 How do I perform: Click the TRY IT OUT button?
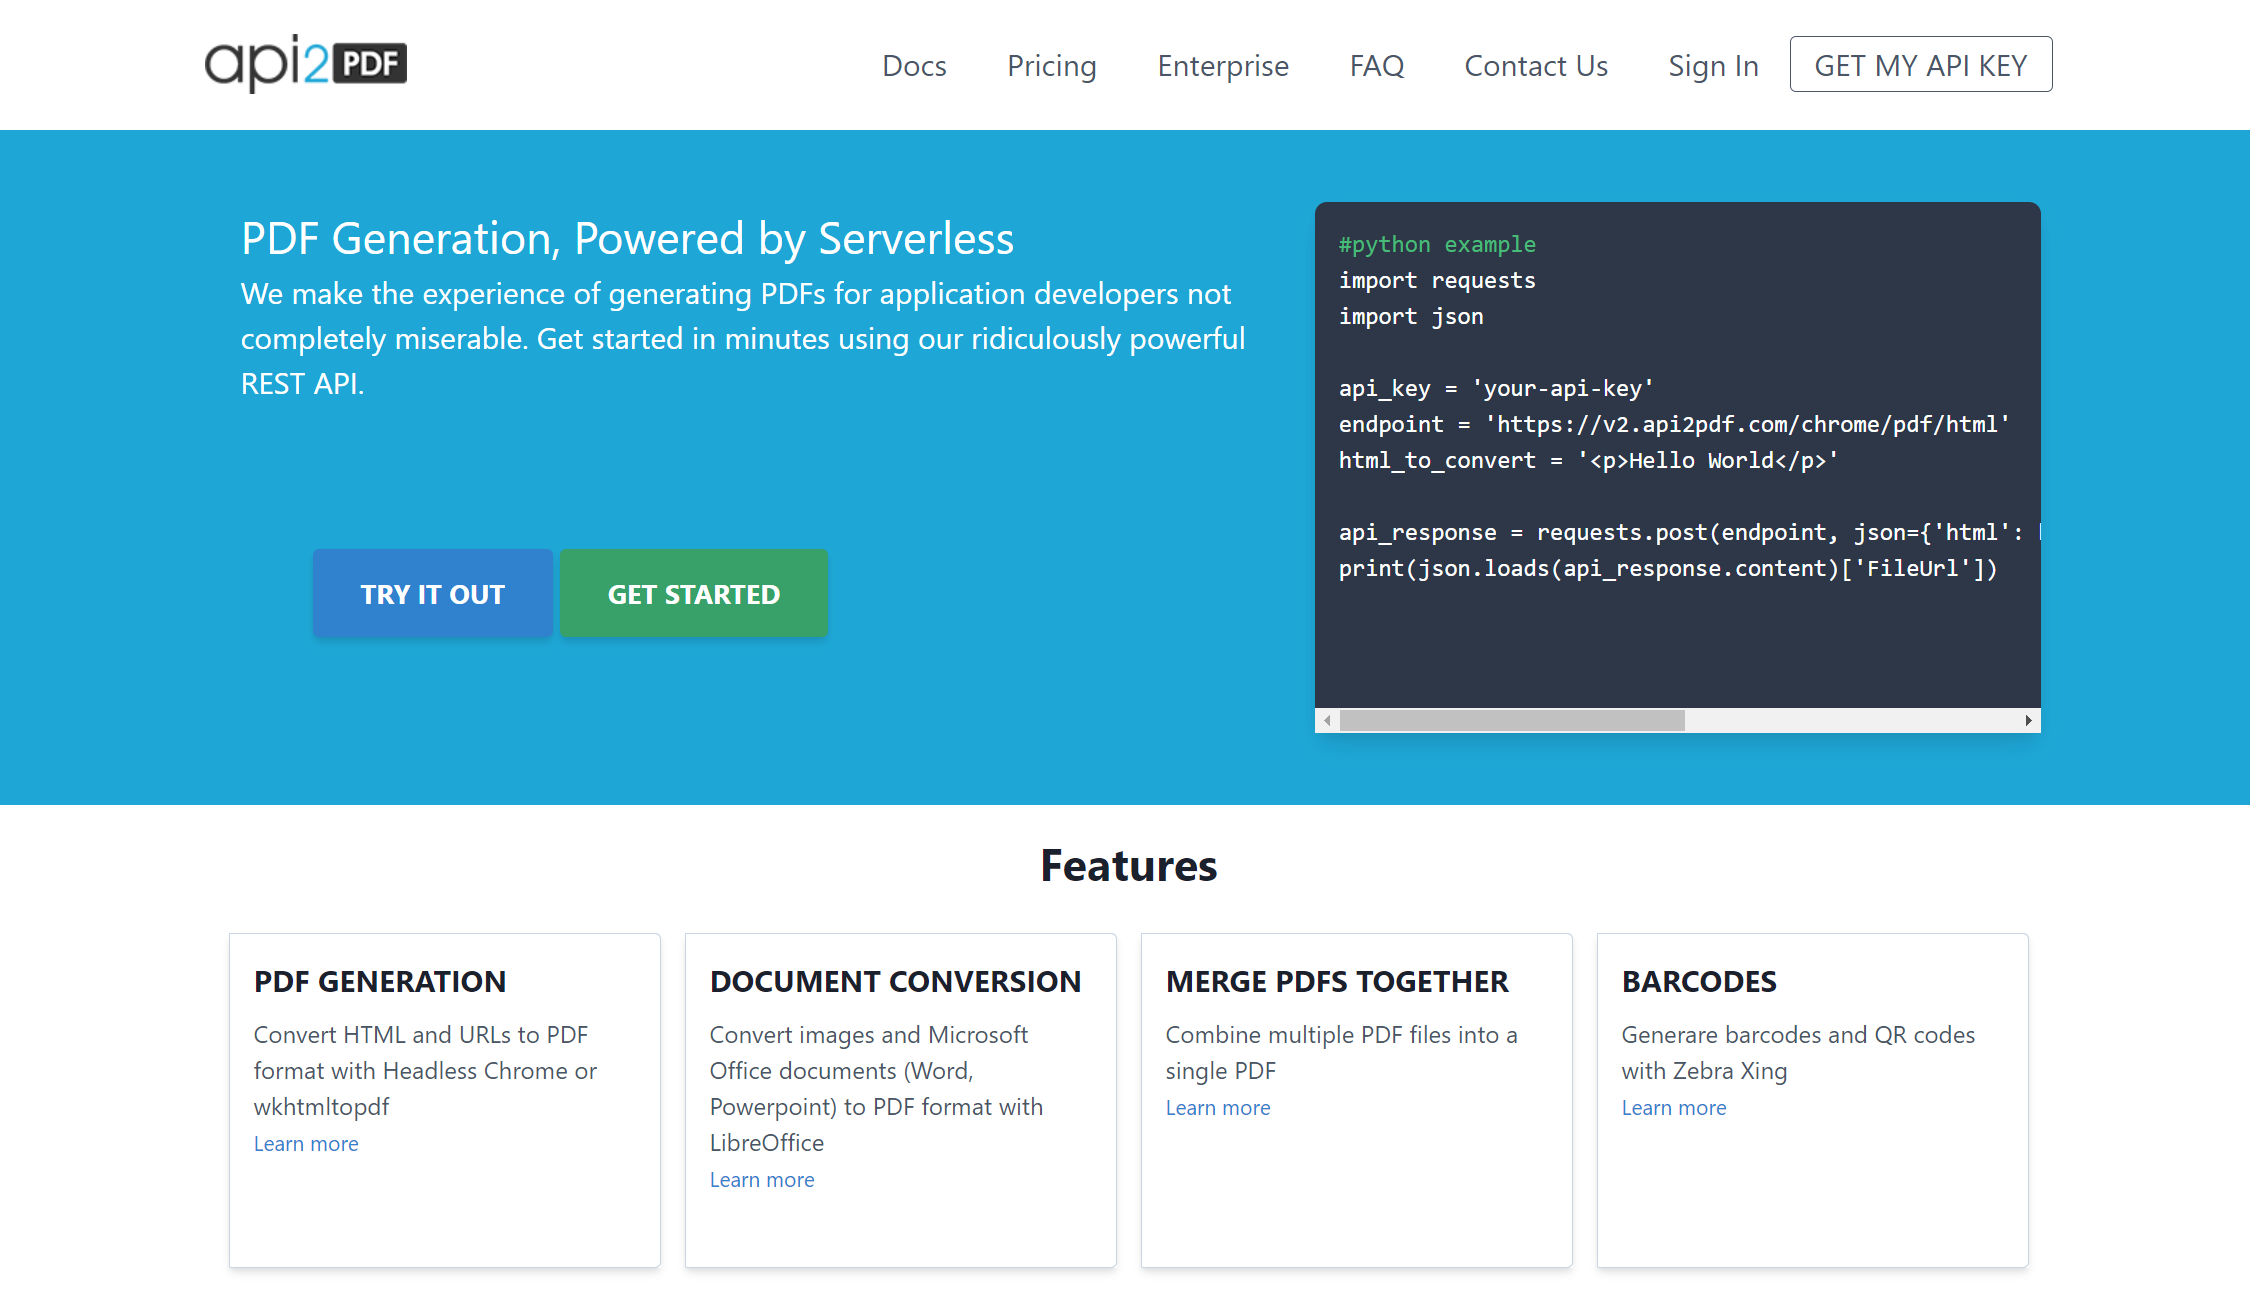(x=432, y=593)
